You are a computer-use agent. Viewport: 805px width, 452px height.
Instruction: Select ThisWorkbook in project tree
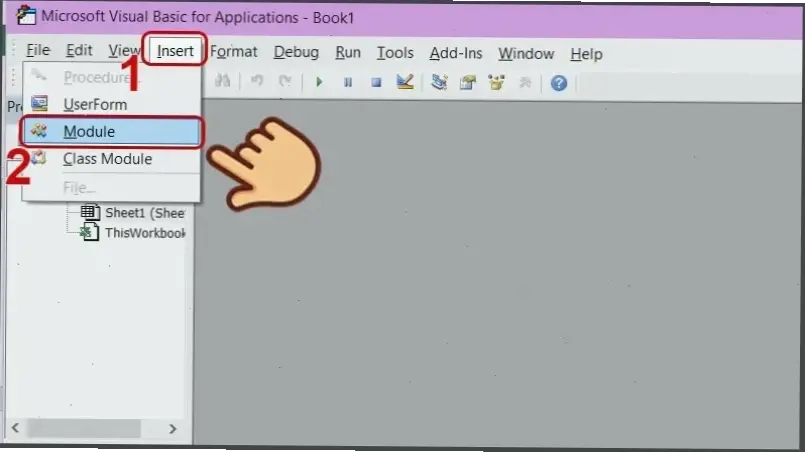tap(145, 233)
